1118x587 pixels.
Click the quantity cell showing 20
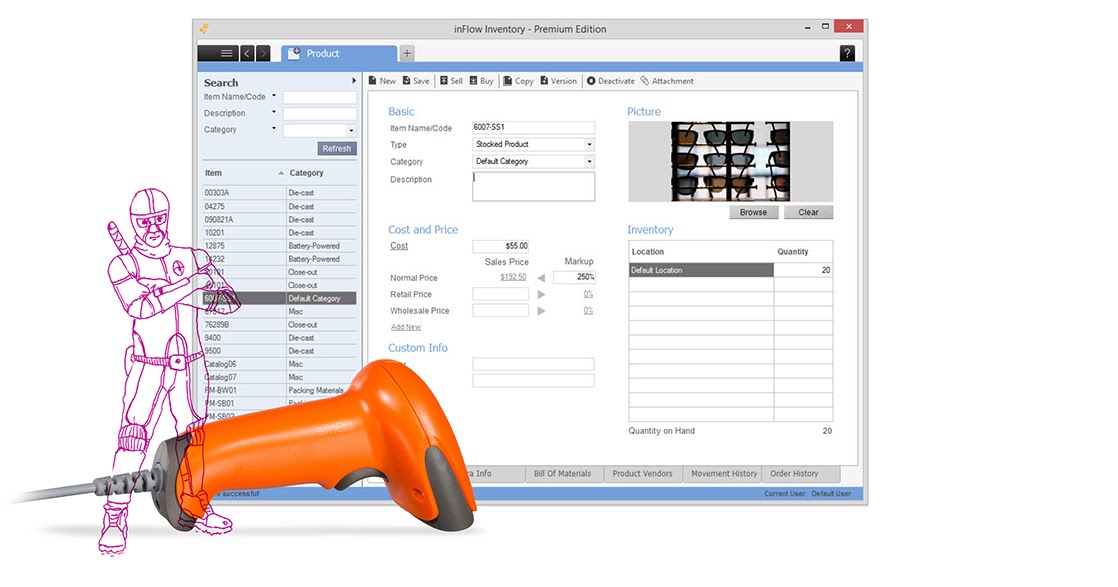tap(803, 270)
